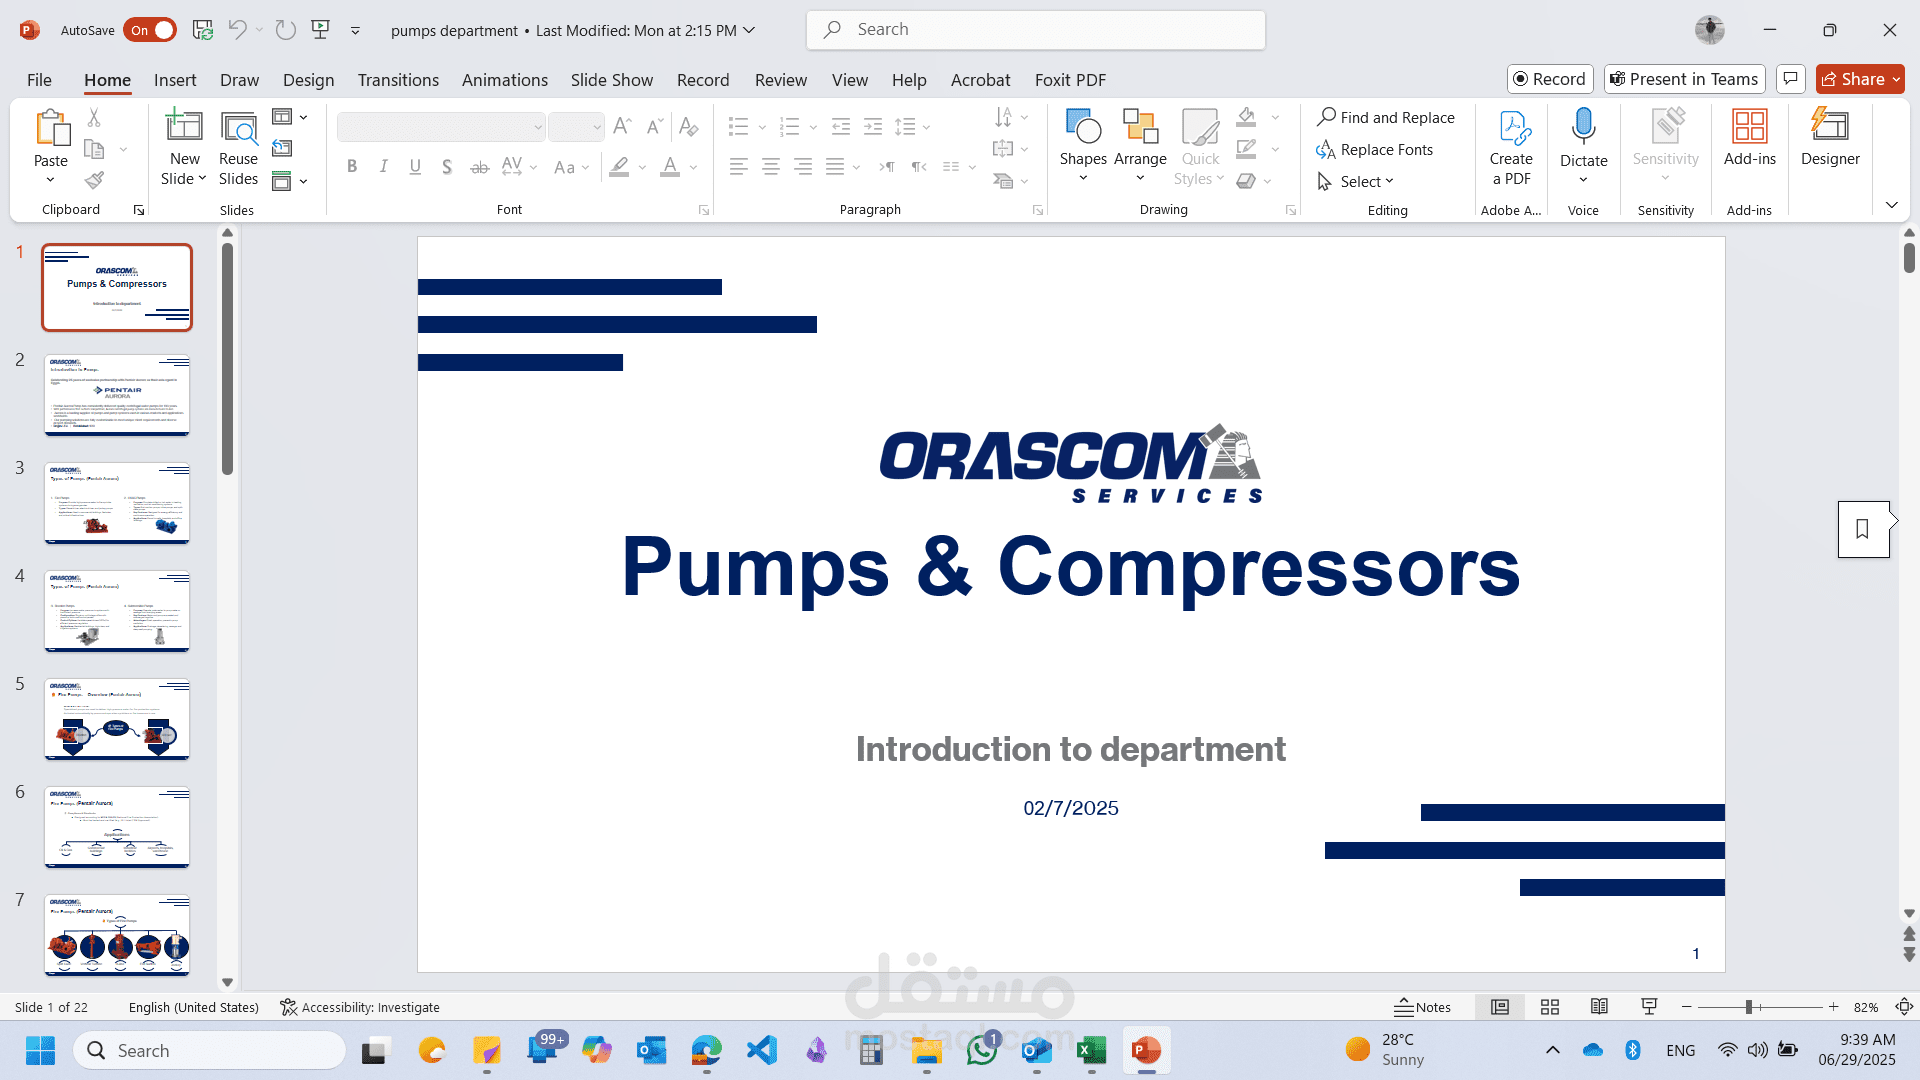Switch to Slide Sorter view
1920x1080 pixels.
click(1550, 1007)
